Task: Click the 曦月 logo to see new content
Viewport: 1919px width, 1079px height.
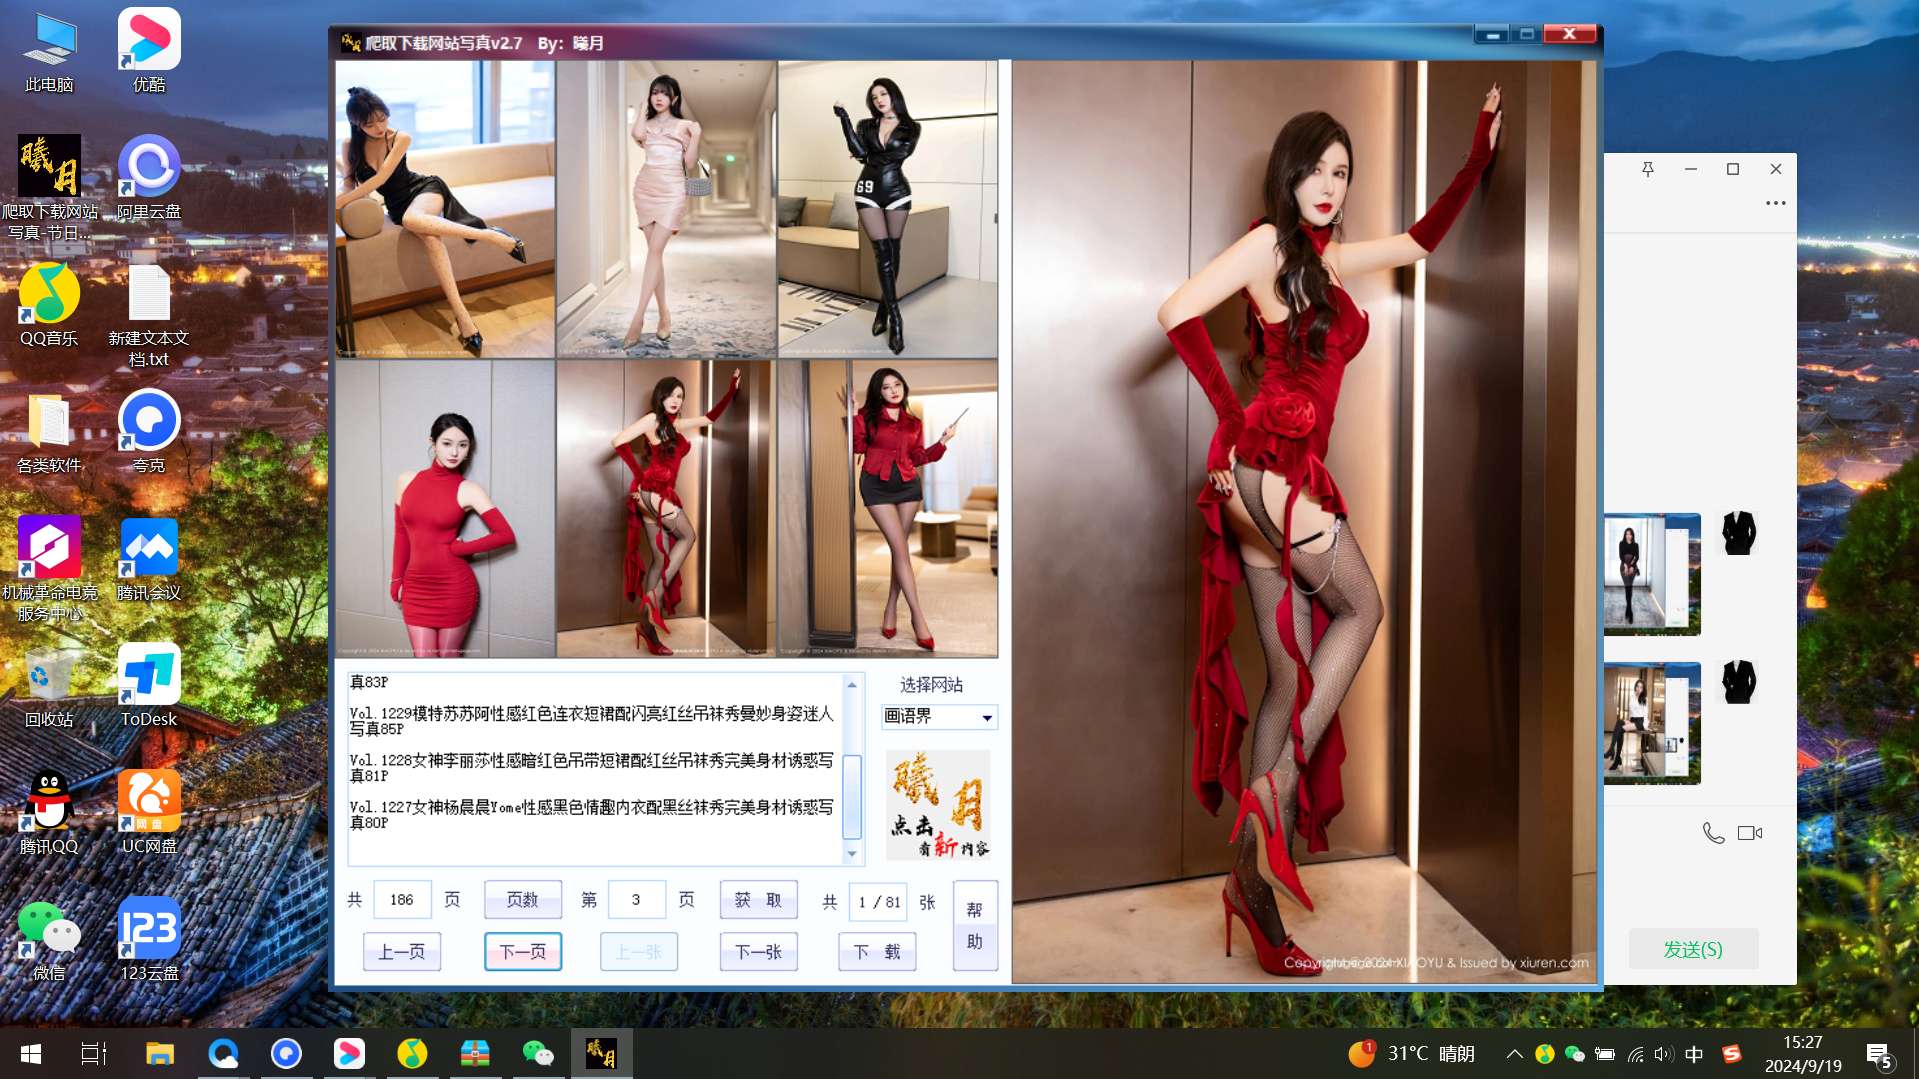Action: pos(938,805)
